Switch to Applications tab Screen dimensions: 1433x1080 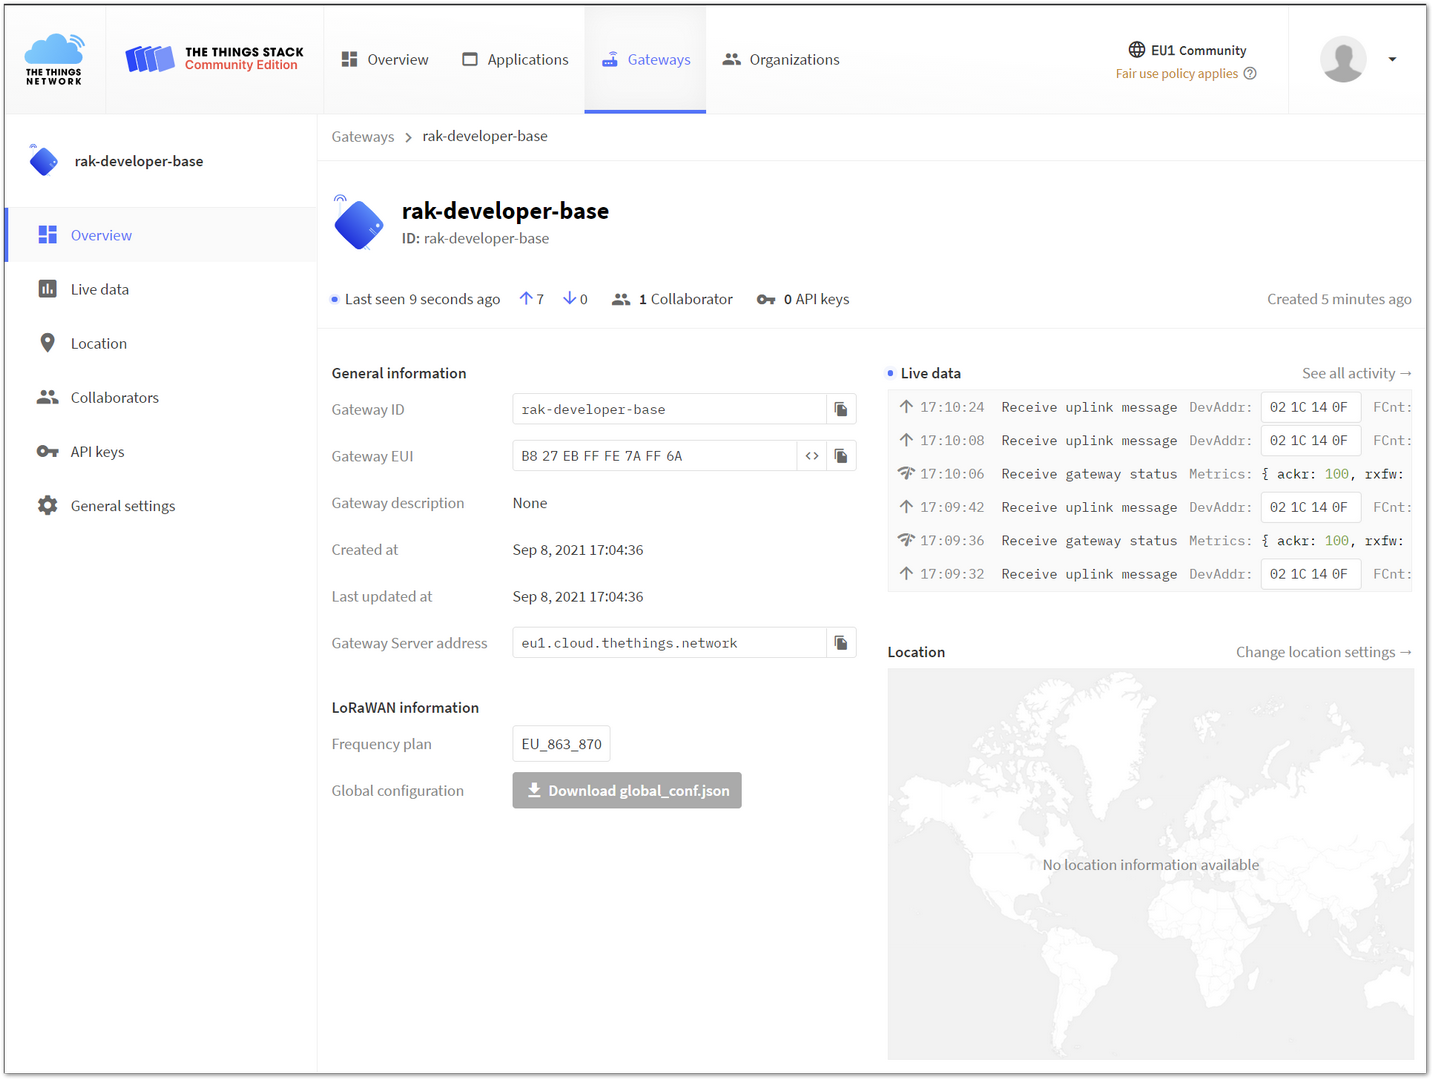(x=515, y=60)
